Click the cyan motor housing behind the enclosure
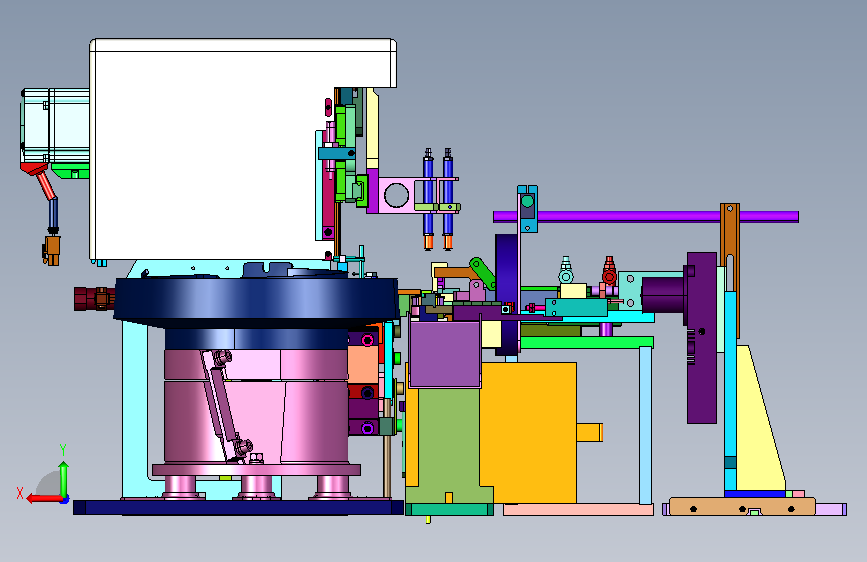Screen dimensions: 867x562 [x=55, y=126]
